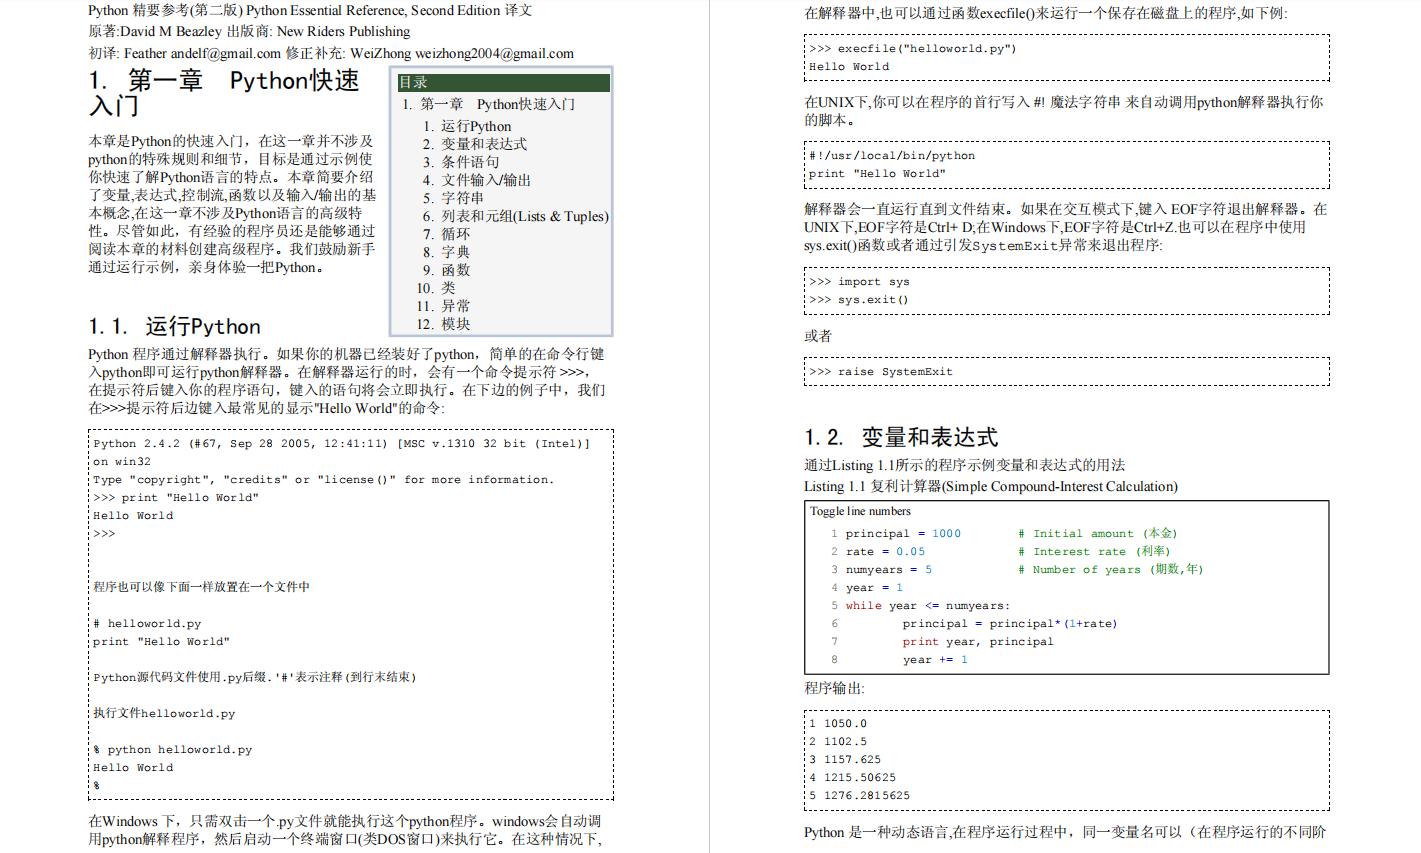Click the heading 1.1 运行Python
This screenshot has width=1421, height=853.
point(173,326)
